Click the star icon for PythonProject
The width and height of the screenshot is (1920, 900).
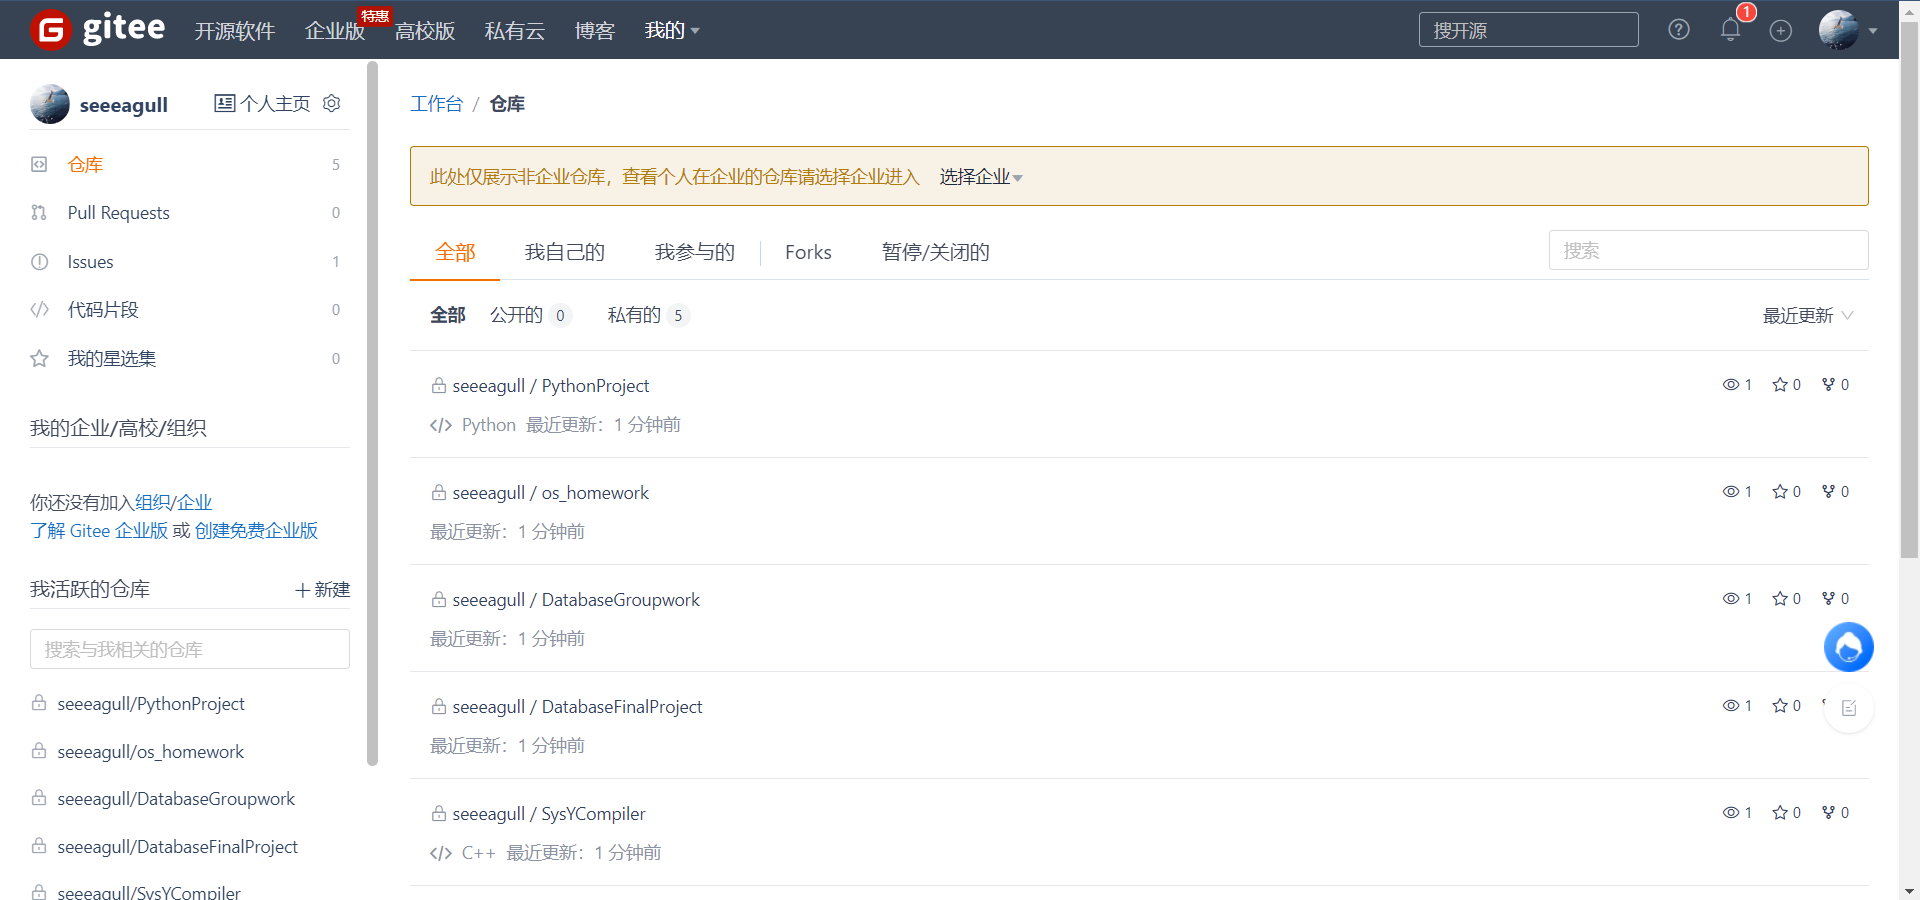[1780, 385]
